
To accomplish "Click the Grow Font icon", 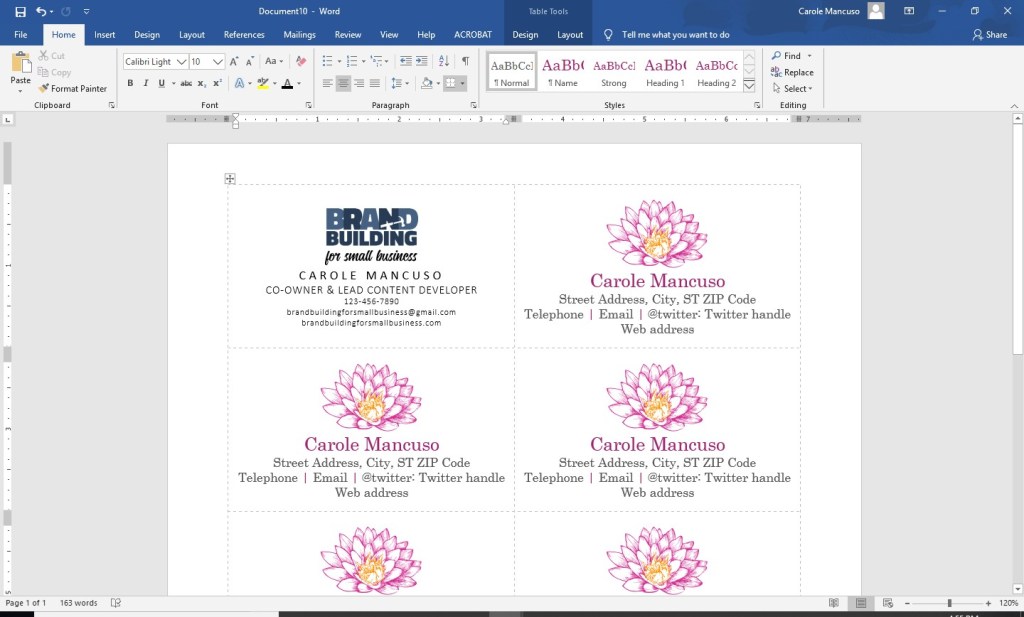I will (235, 61).
